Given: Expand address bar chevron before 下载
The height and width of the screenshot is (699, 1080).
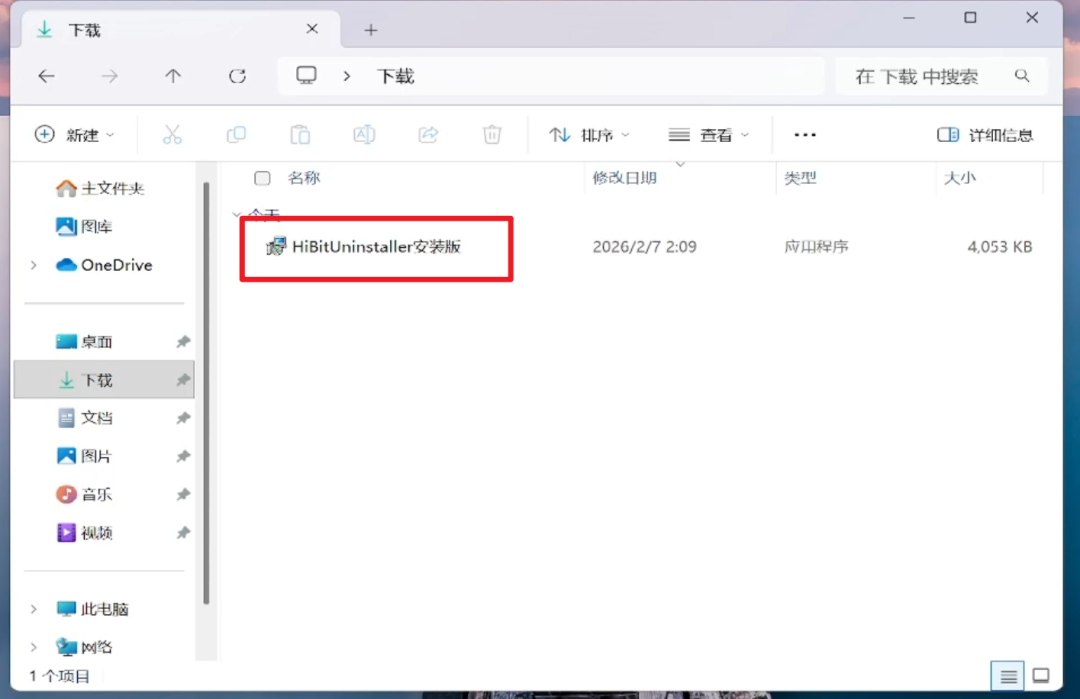Looking at the screenshot, I should click(x=346, y=76).
